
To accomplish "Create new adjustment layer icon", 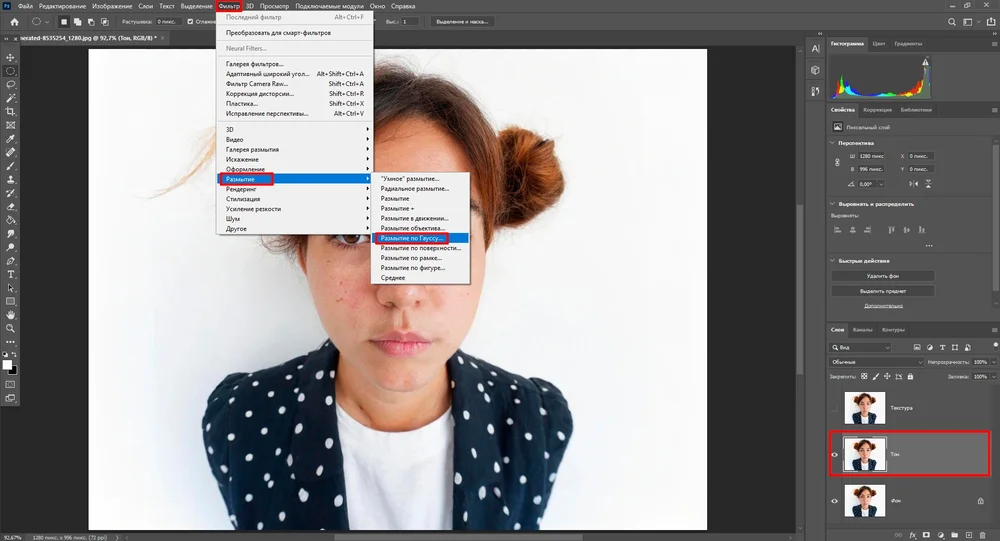I will (x=941, y=535).
